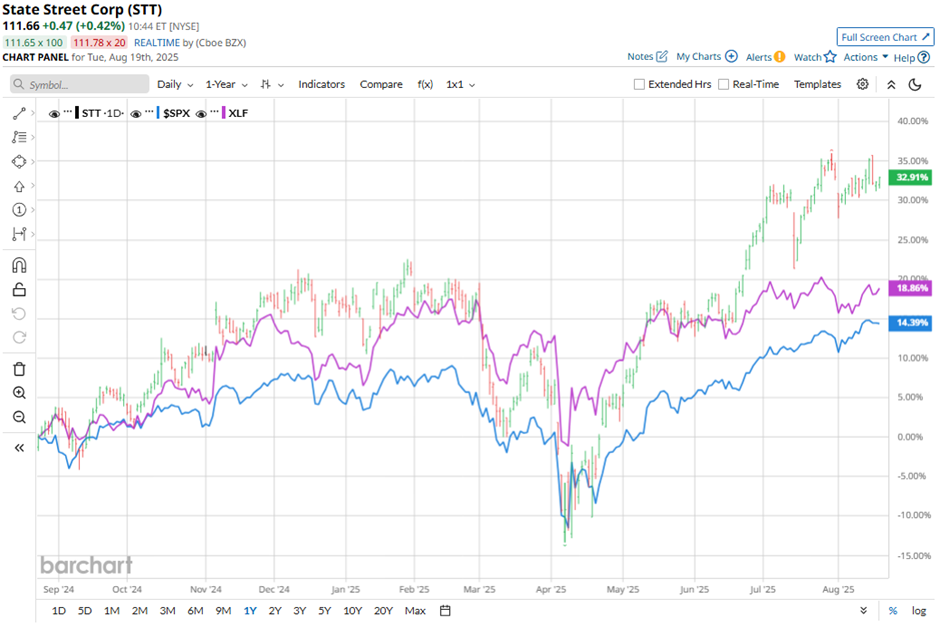The height and width of the screenshot is (627, 940).
Task: Click the $SPX blue color swatch
Action: [x=158, y=113]
